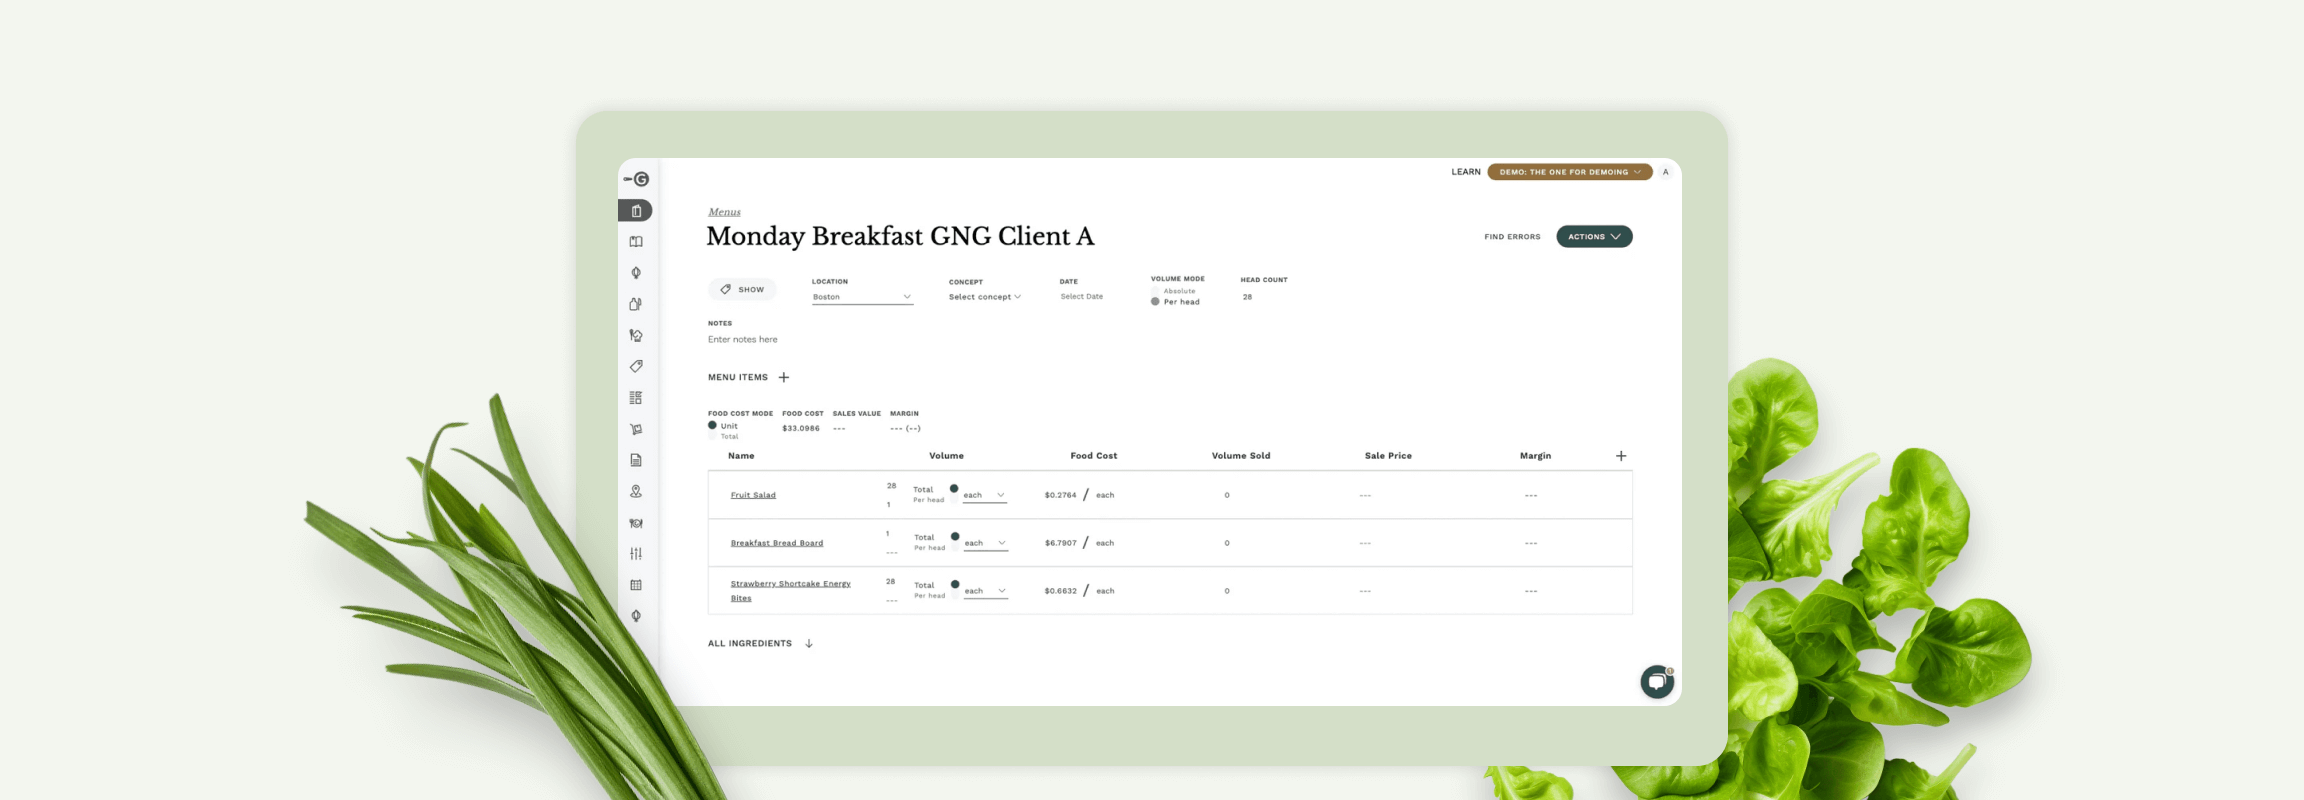The height and width of the screenshot is (800, 2304).
Task: Click the Show tags button
Action: [742, 289]
